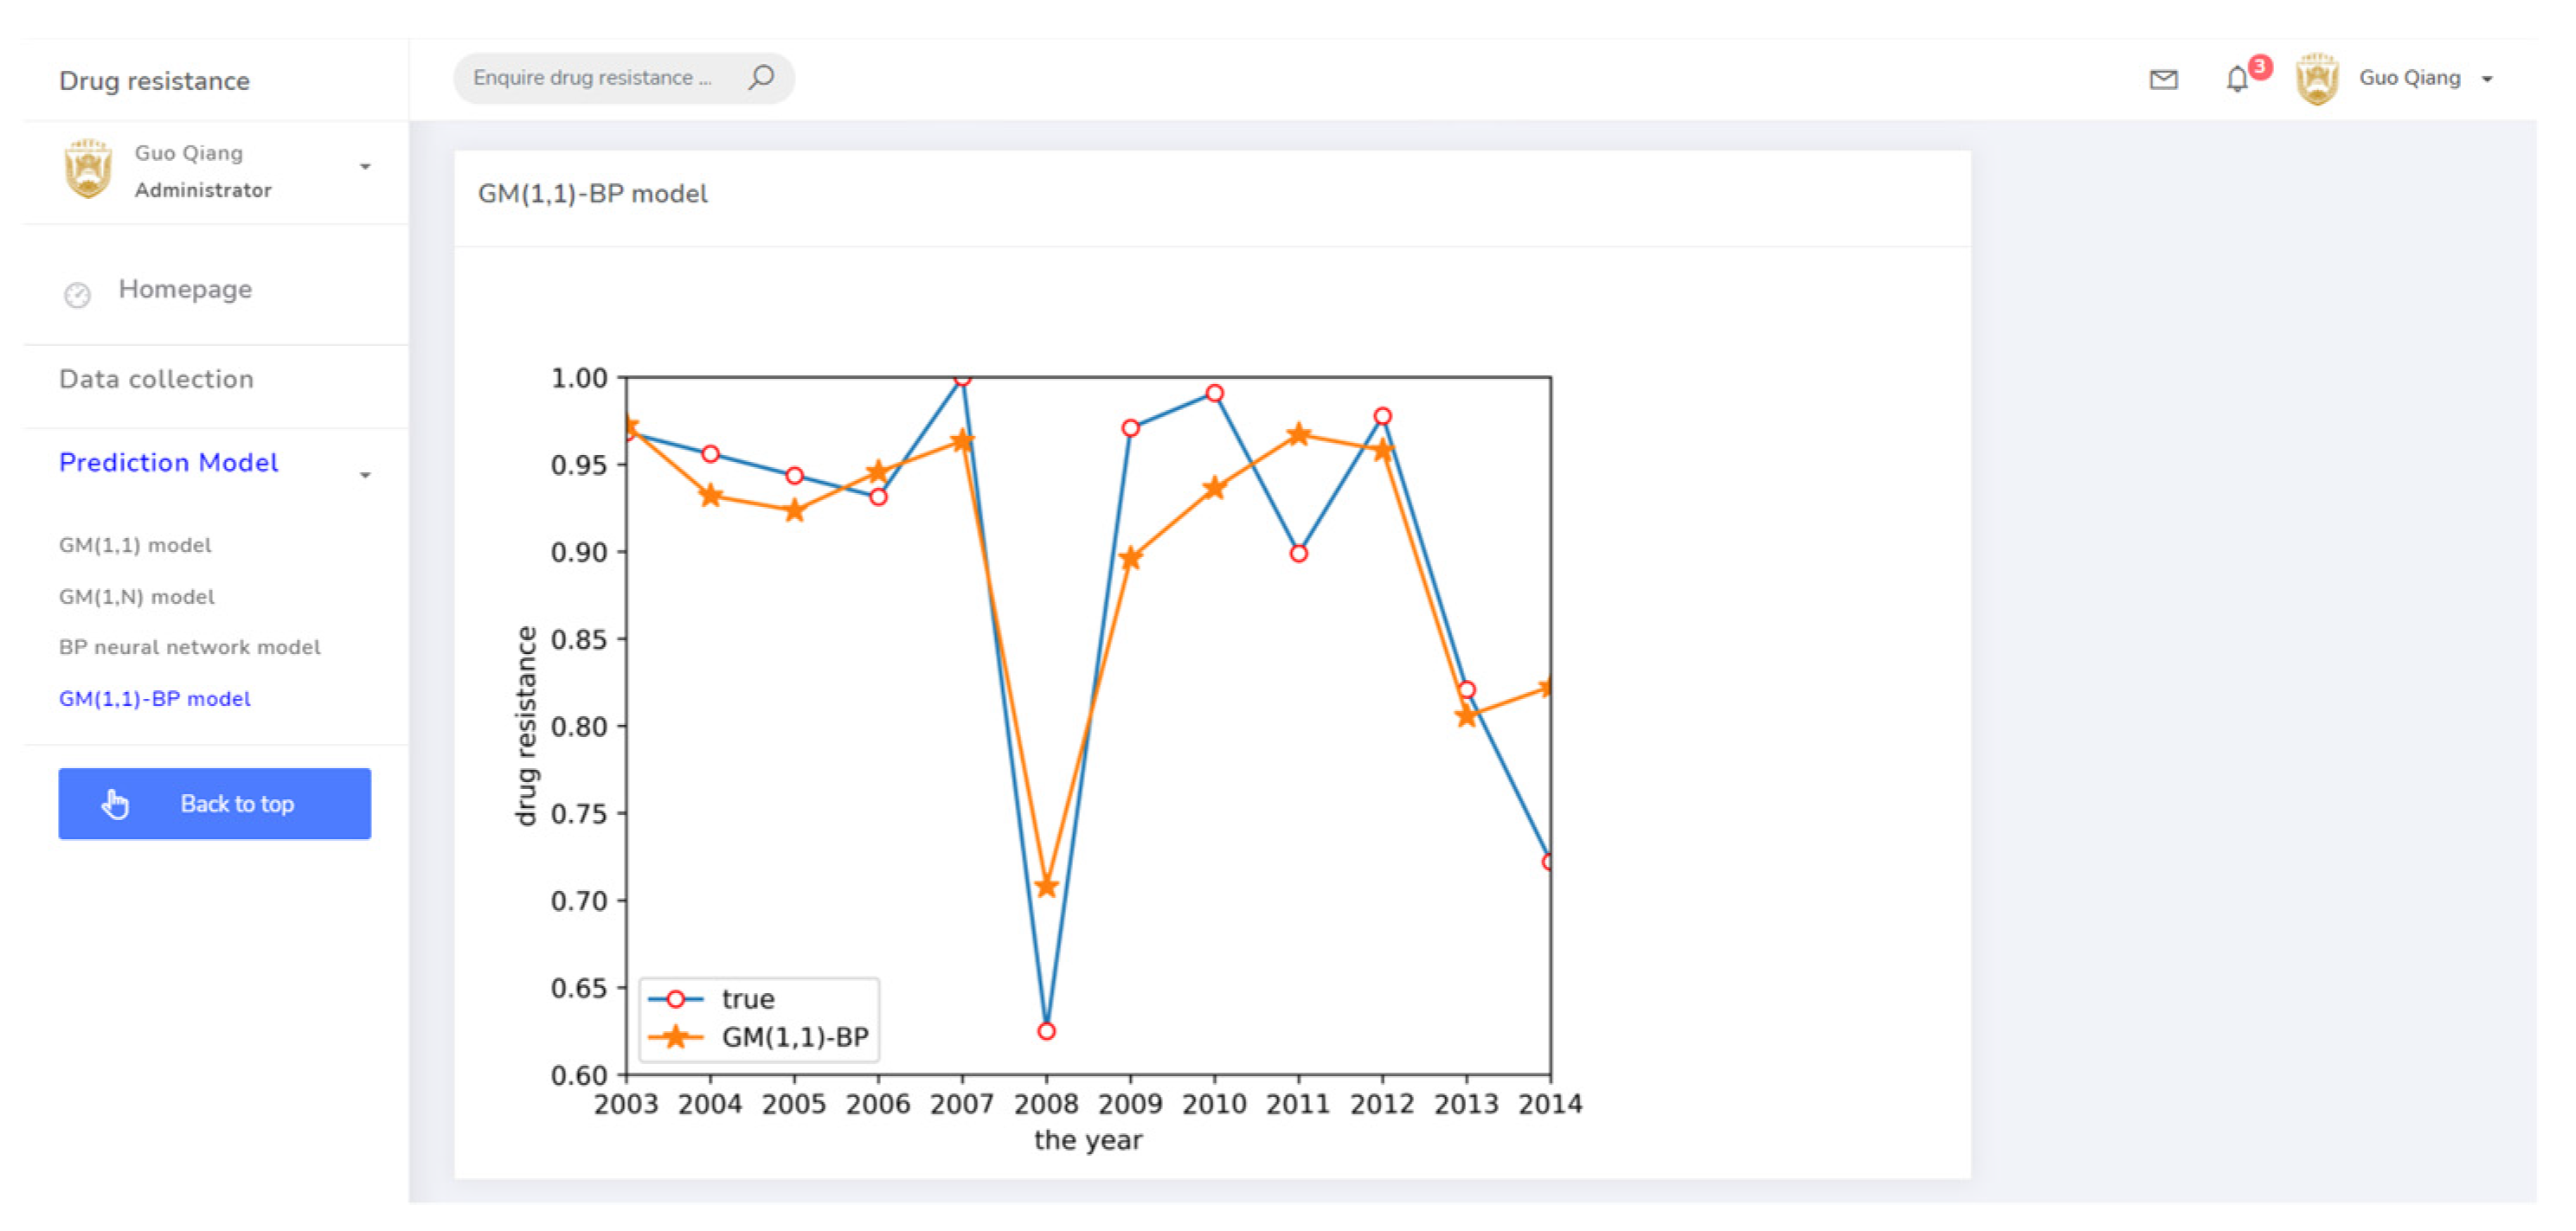The image size is (2576, 1231).
Task: Expand the top-right Guo Qiang dropdown arrow
Action: (2487, 79)
